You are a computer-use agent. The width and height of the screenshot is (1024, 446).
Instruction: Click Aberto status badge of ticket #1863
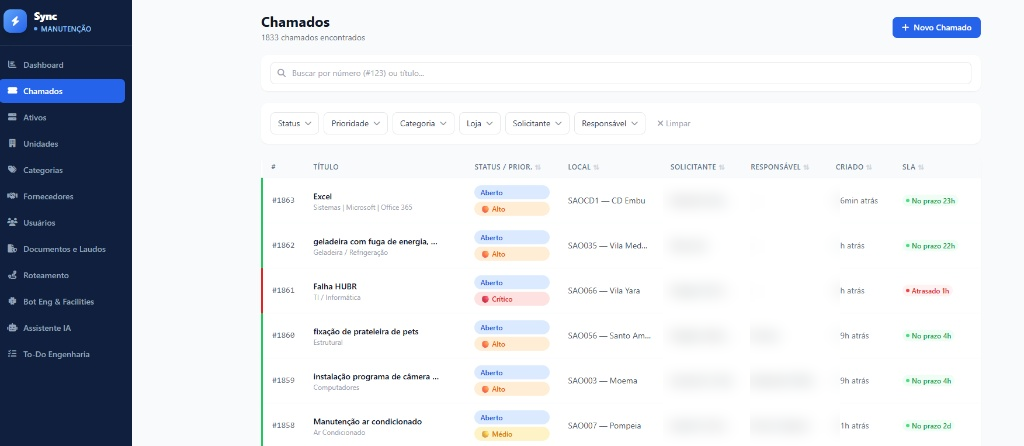point(512,193)
